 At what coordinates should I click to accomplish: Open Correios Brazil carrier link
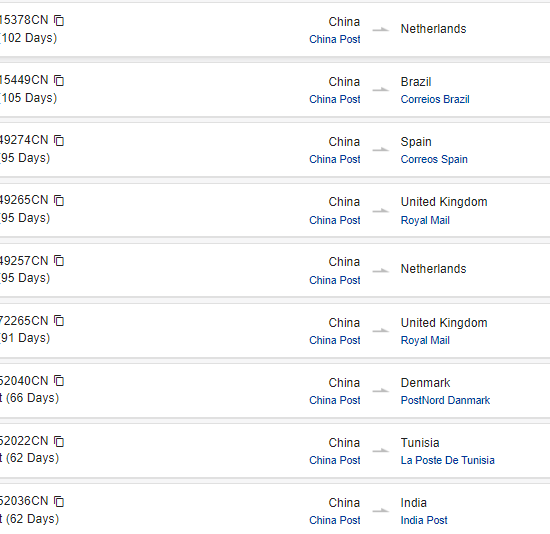pos(435,99)
